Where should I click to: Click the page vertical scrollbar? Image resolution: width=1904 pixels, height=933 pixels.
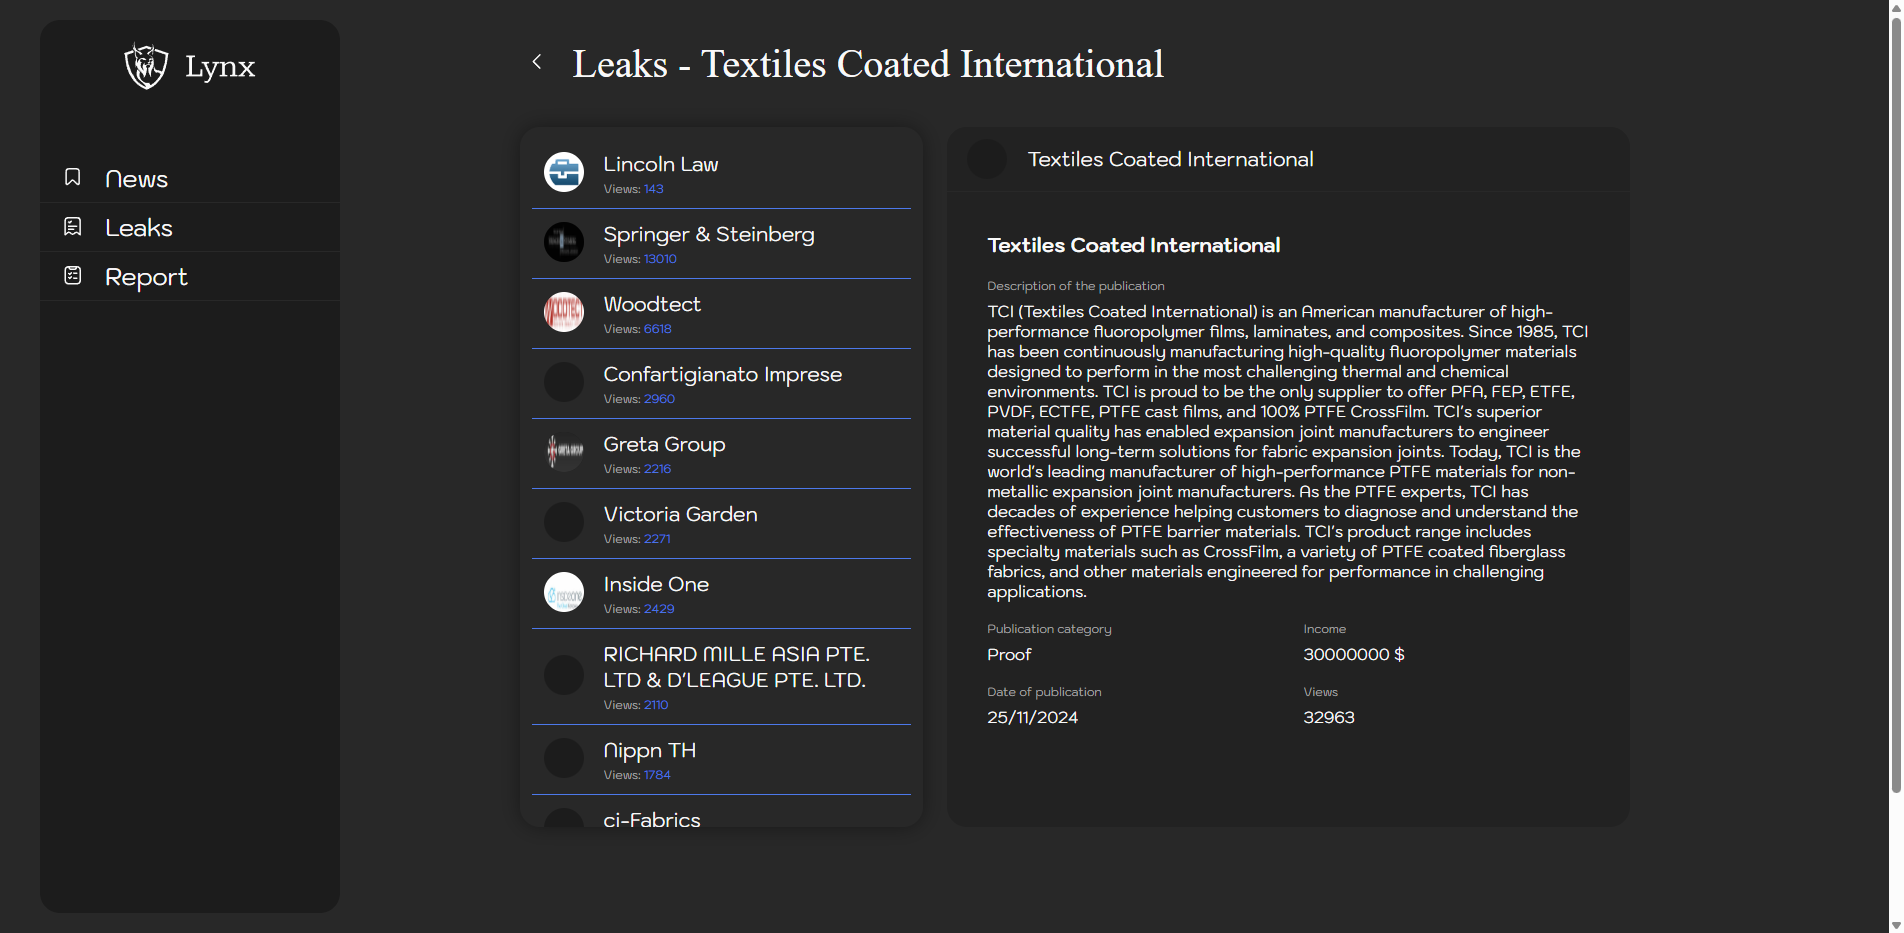pos(1895,400)
